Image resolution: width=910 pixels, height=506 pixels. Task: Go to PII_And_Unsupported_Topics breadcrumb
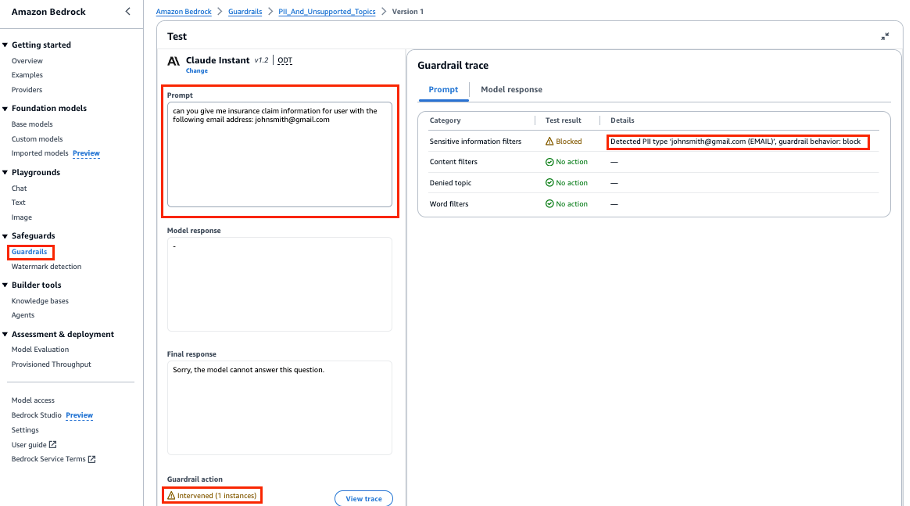[x=327, y=12]
